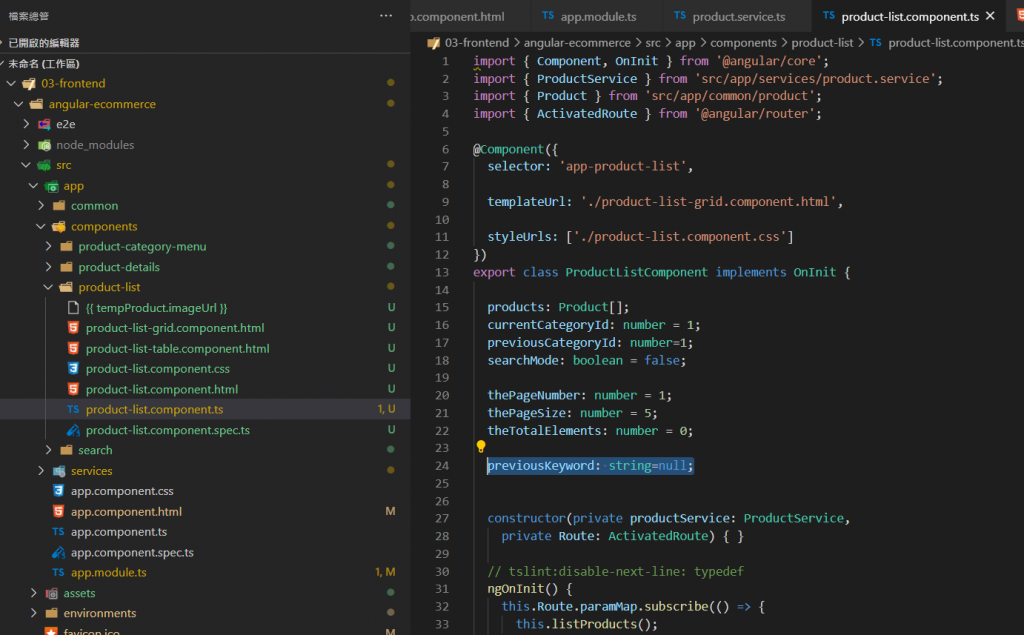This screenshot has height=635, width=1024.
Task: Click the src breadcrumb segment
Action: tap(653, 43)
